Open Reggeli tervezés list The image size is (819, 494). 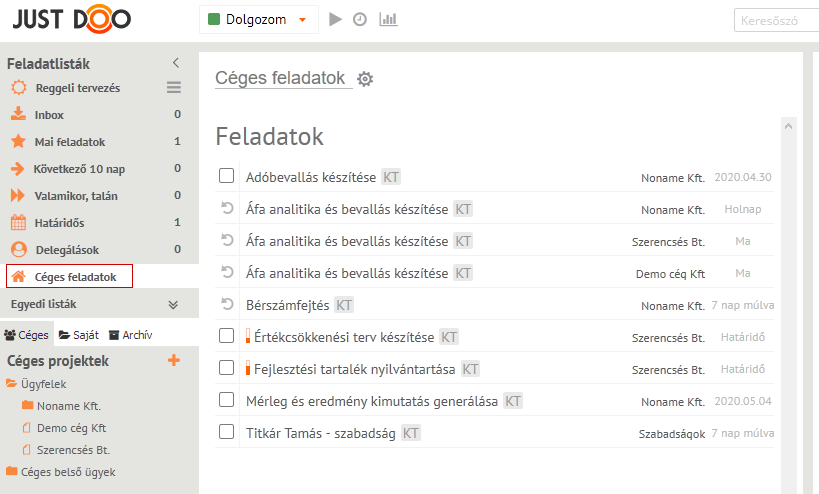(x=78, y=88)
